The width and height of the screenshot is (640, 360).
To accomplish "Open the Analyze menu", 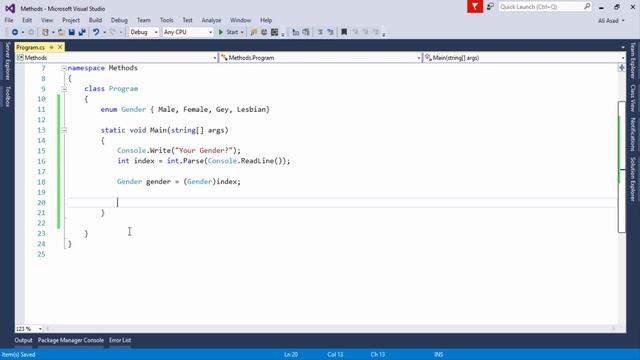I will pos(211,20).
